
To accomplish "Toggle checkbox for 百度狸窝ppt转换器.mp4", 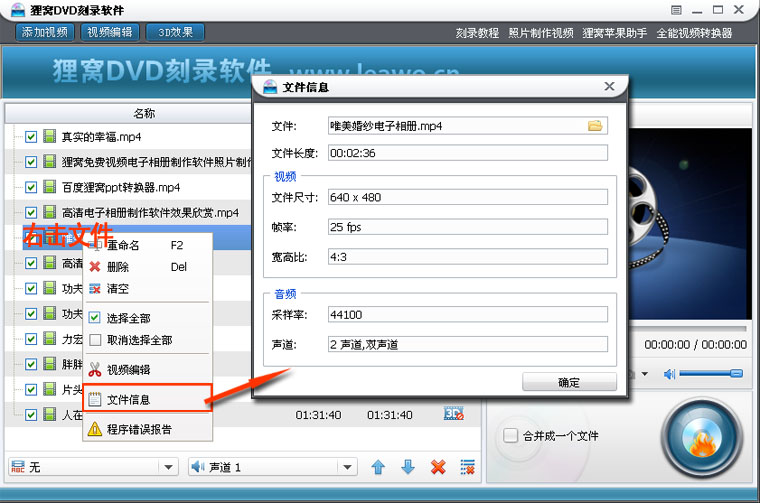I will click(31, 188).
